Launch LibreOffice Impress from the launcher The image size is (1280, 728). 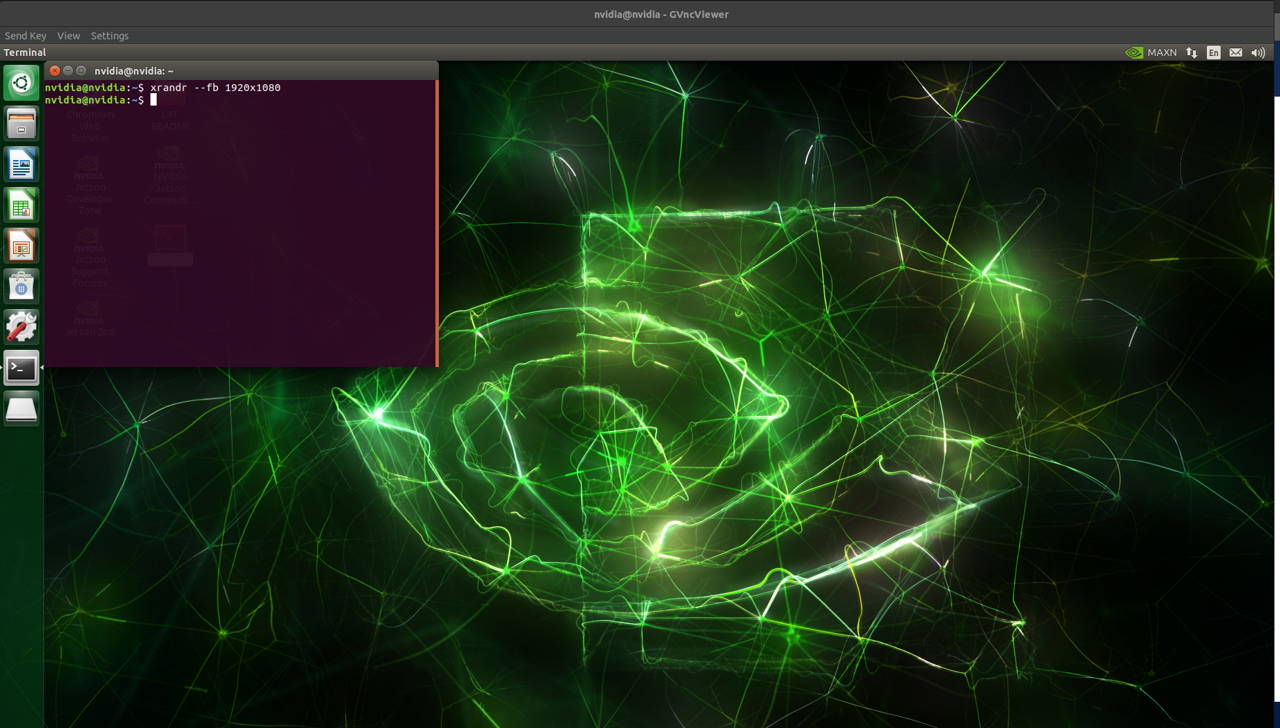(21, 245)
